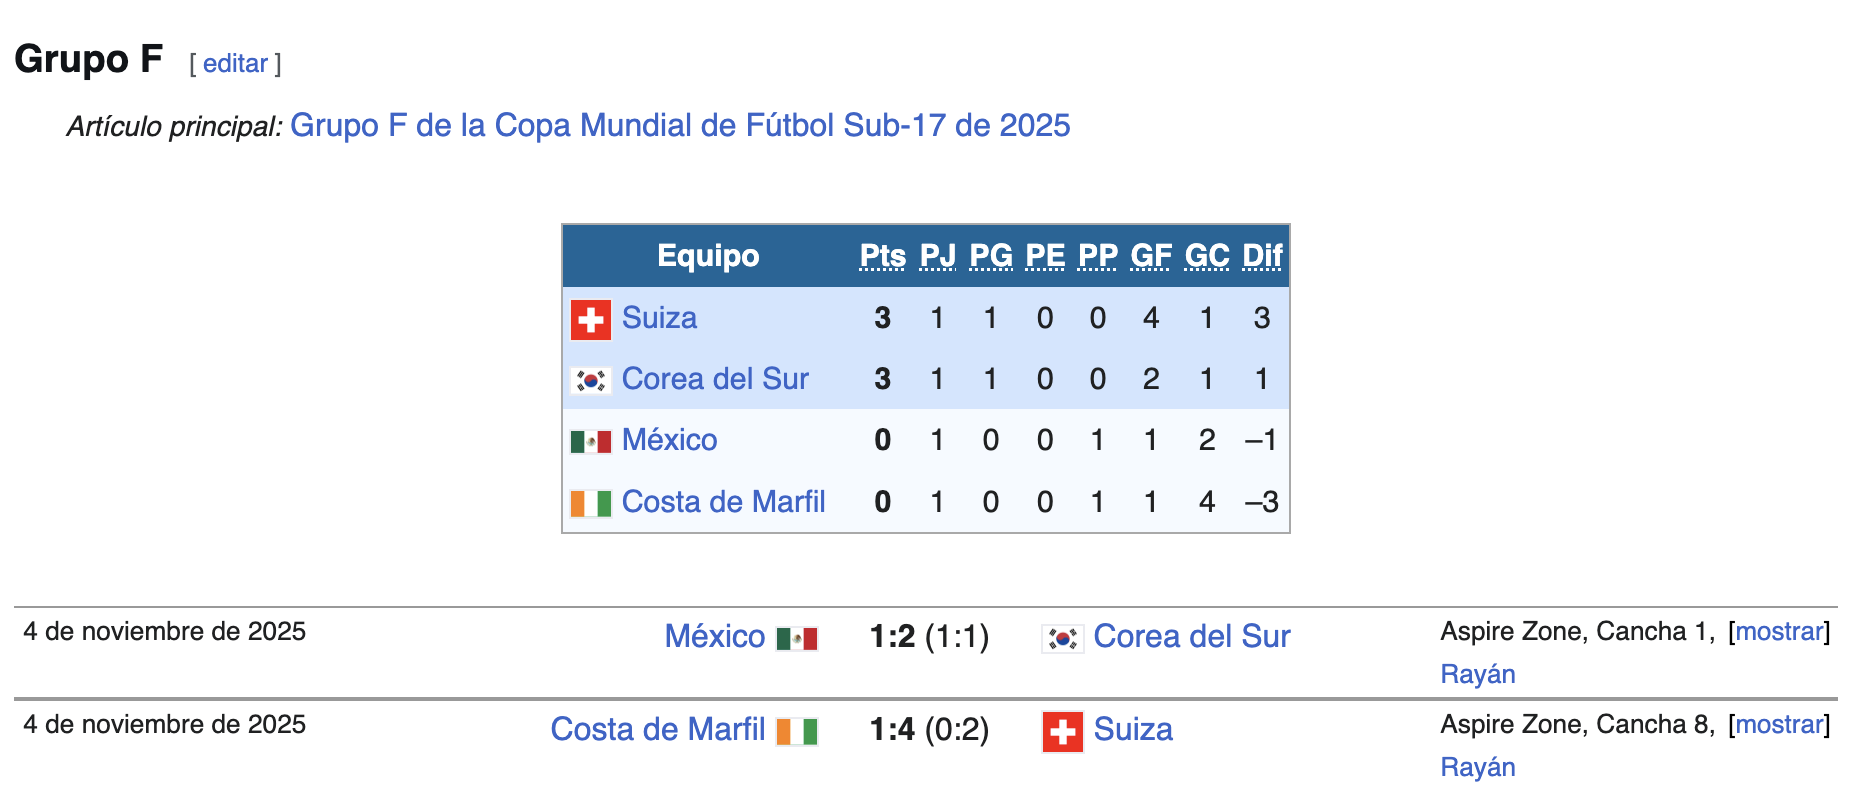Click Mexico flag in first match row
Image resolution: width=1856 pixels, height=790 pixels.
tap(797, 638)
